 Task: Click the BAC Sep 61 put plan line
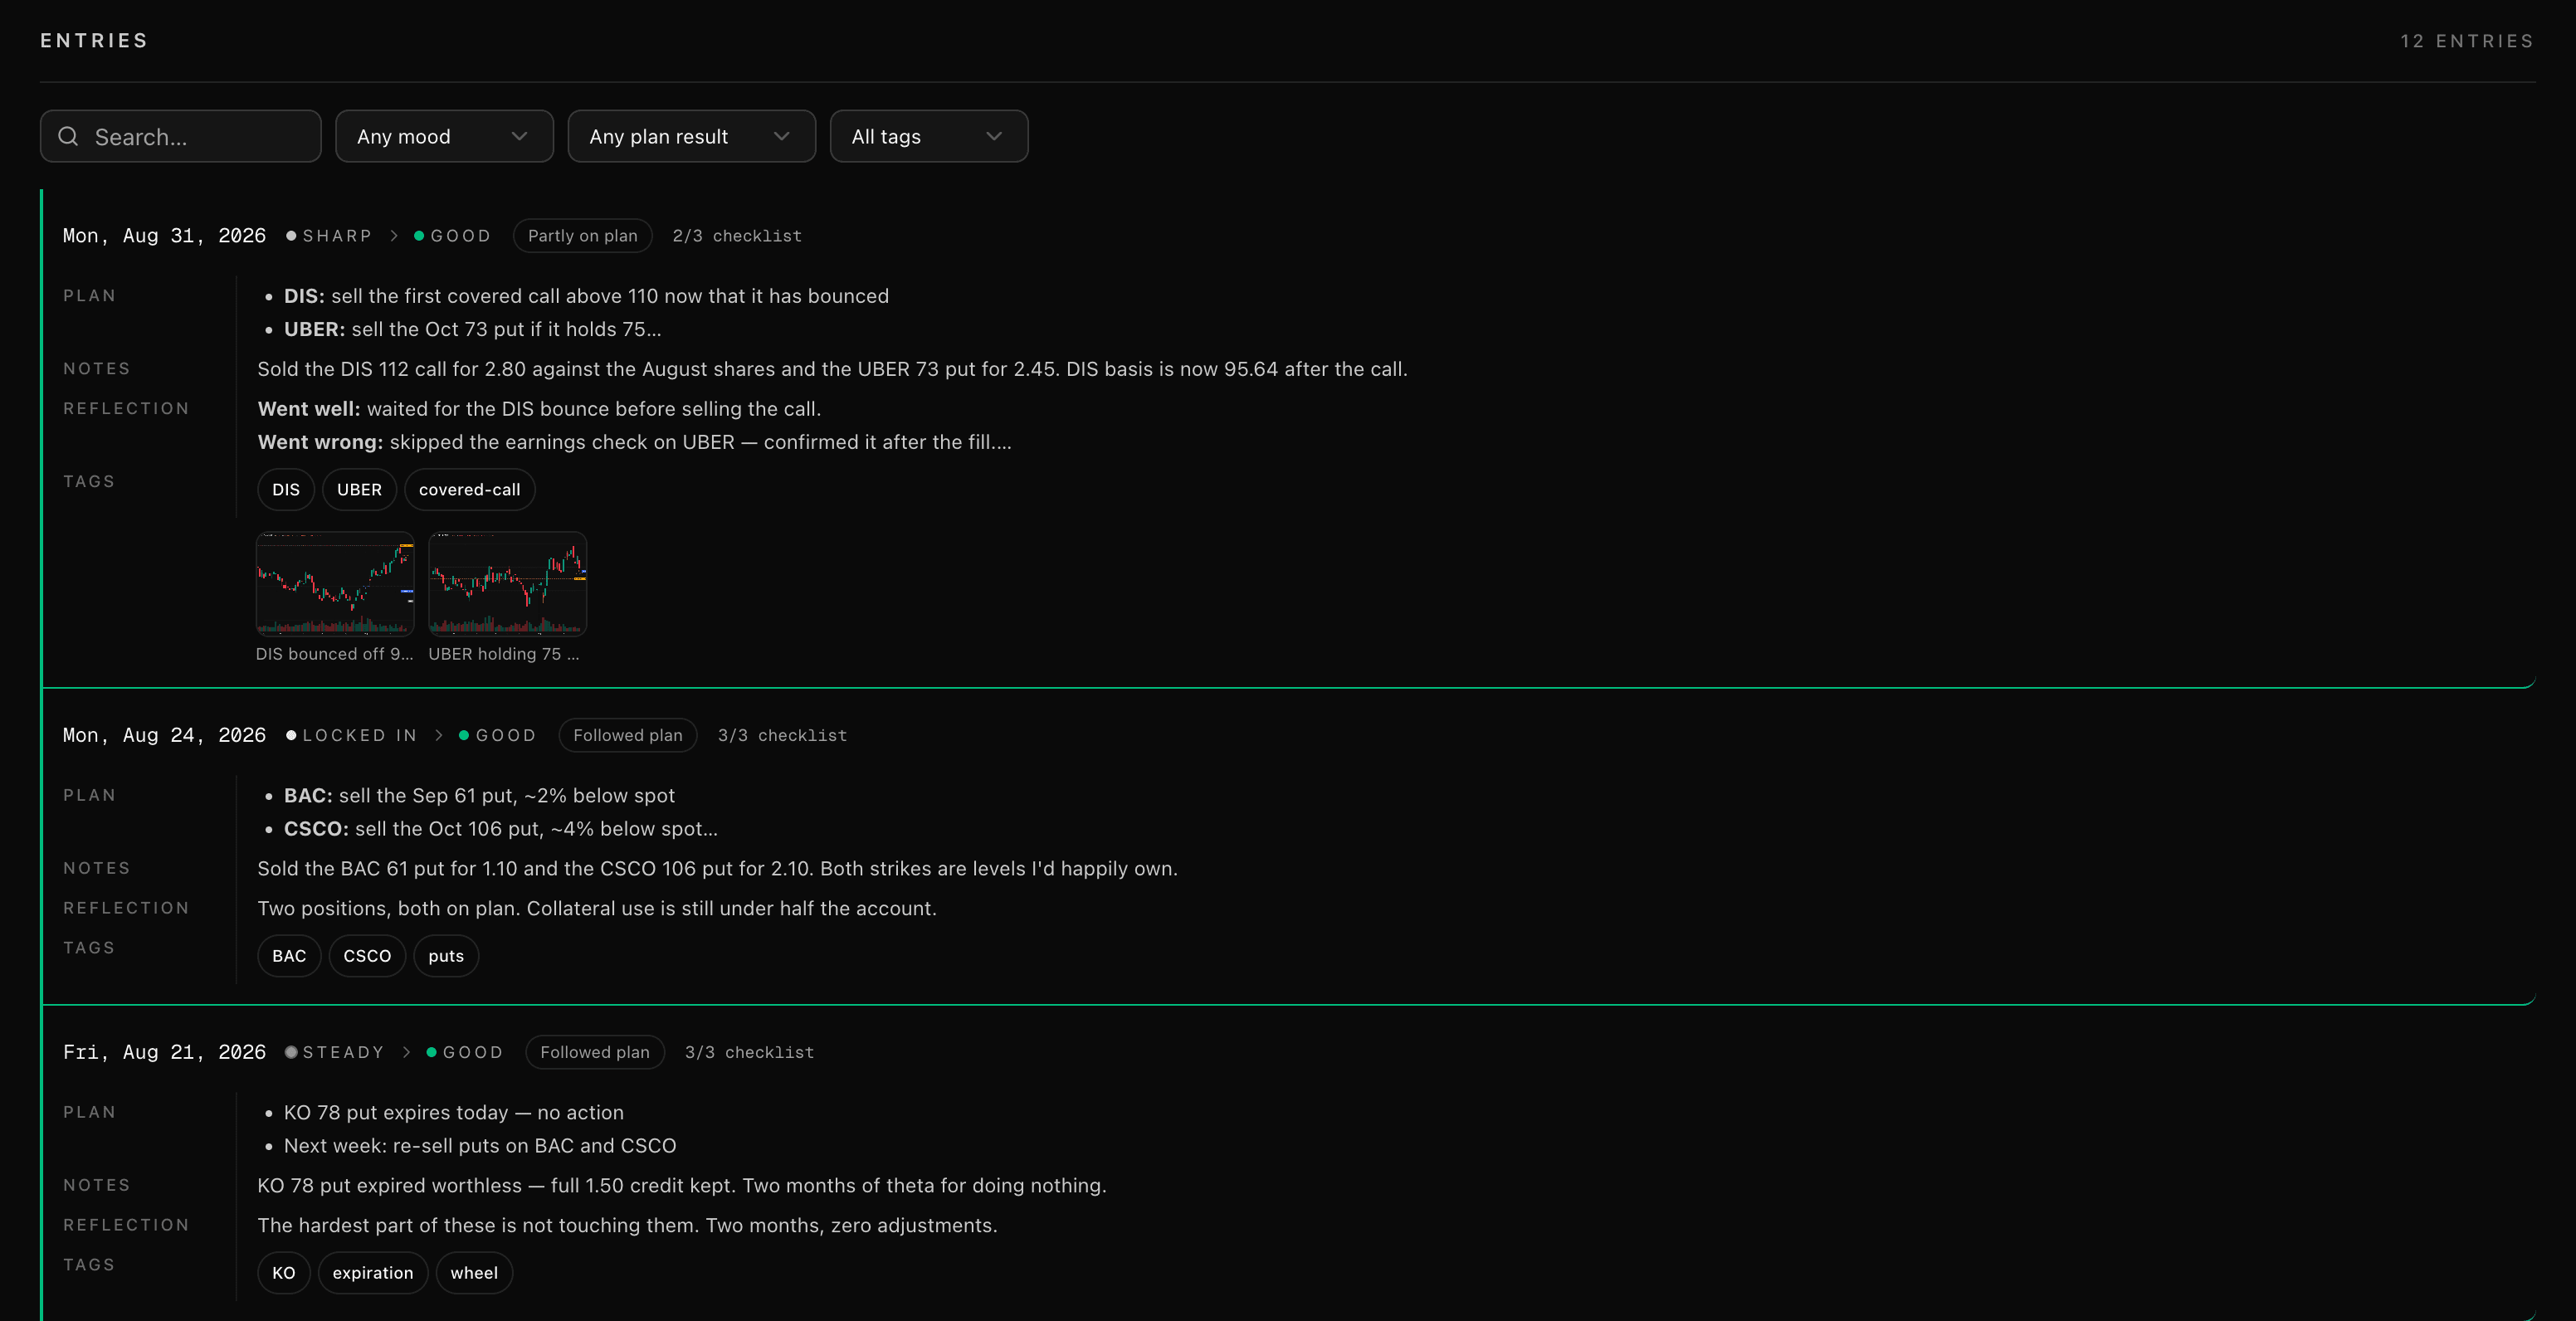[x=479, y=795]
